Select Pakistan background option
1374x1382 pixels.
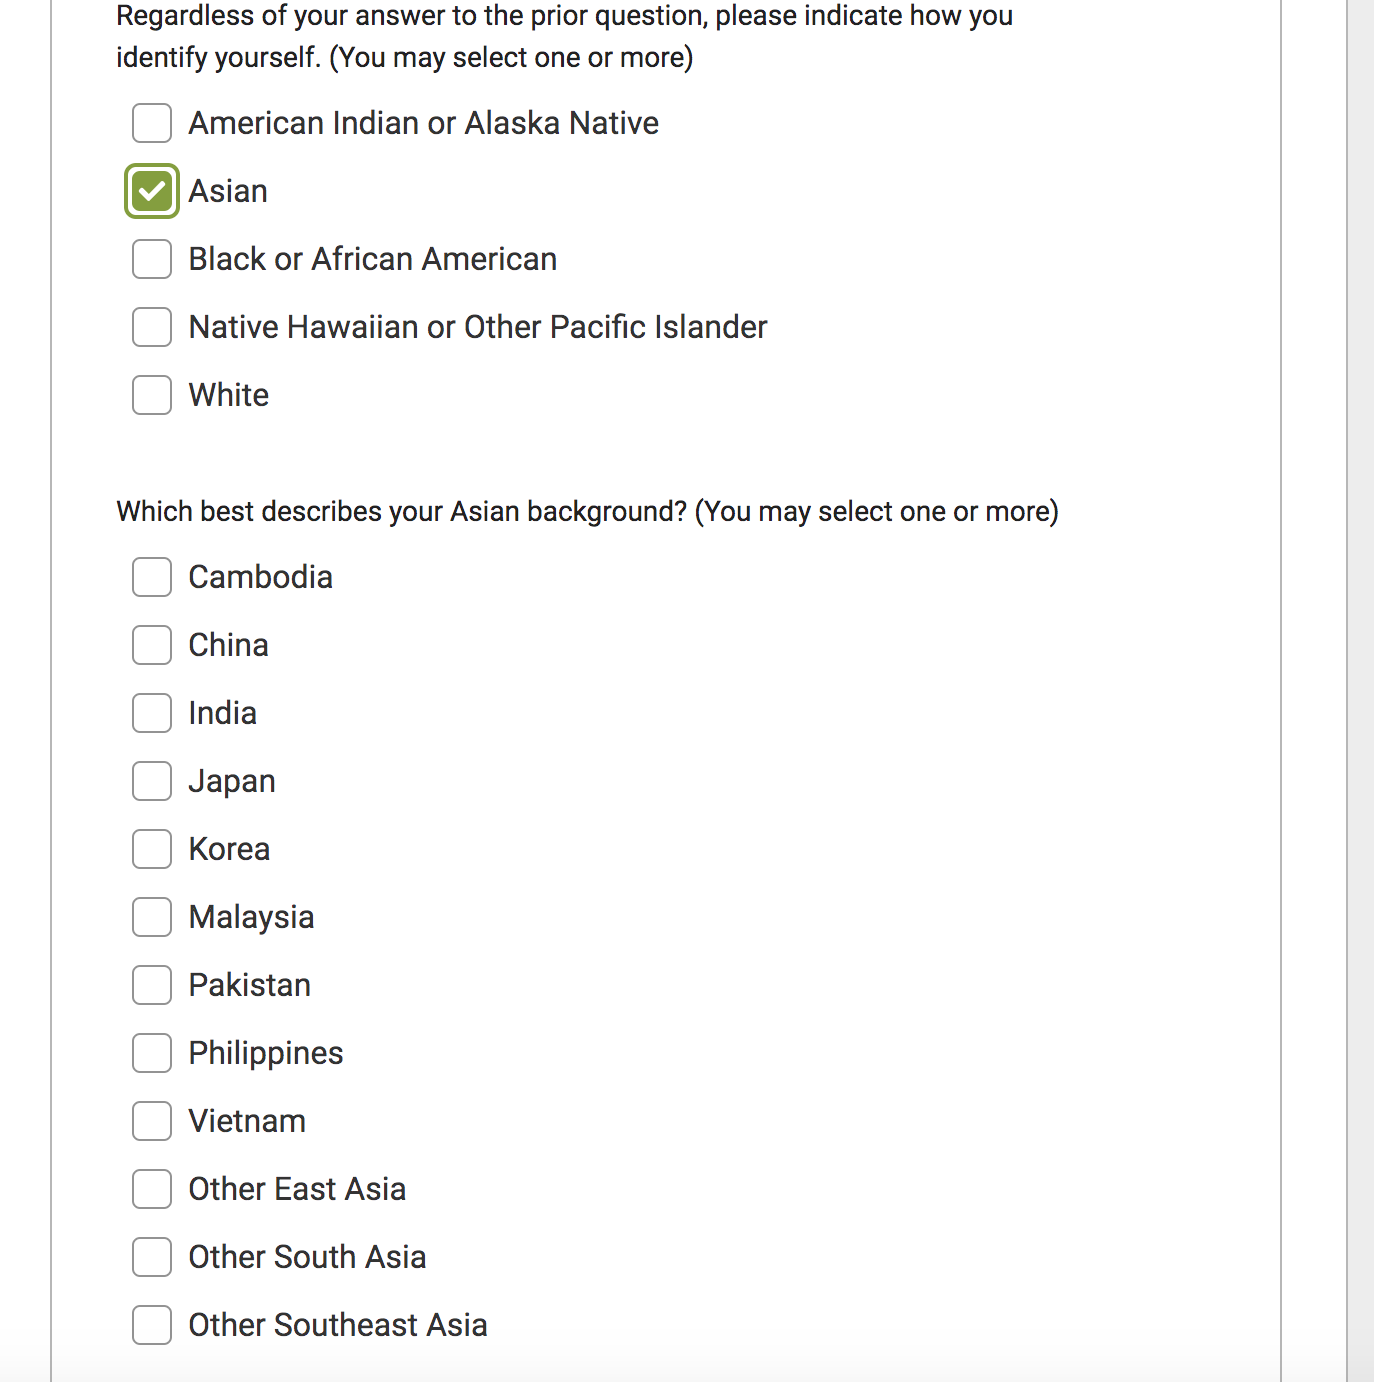tap(152, 985)
